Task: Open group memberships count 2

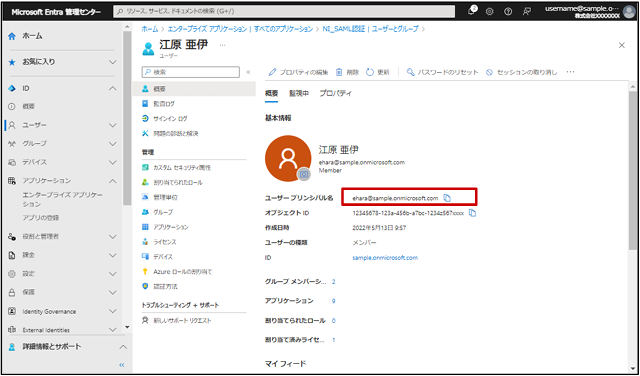Action: tap(333, 282)
